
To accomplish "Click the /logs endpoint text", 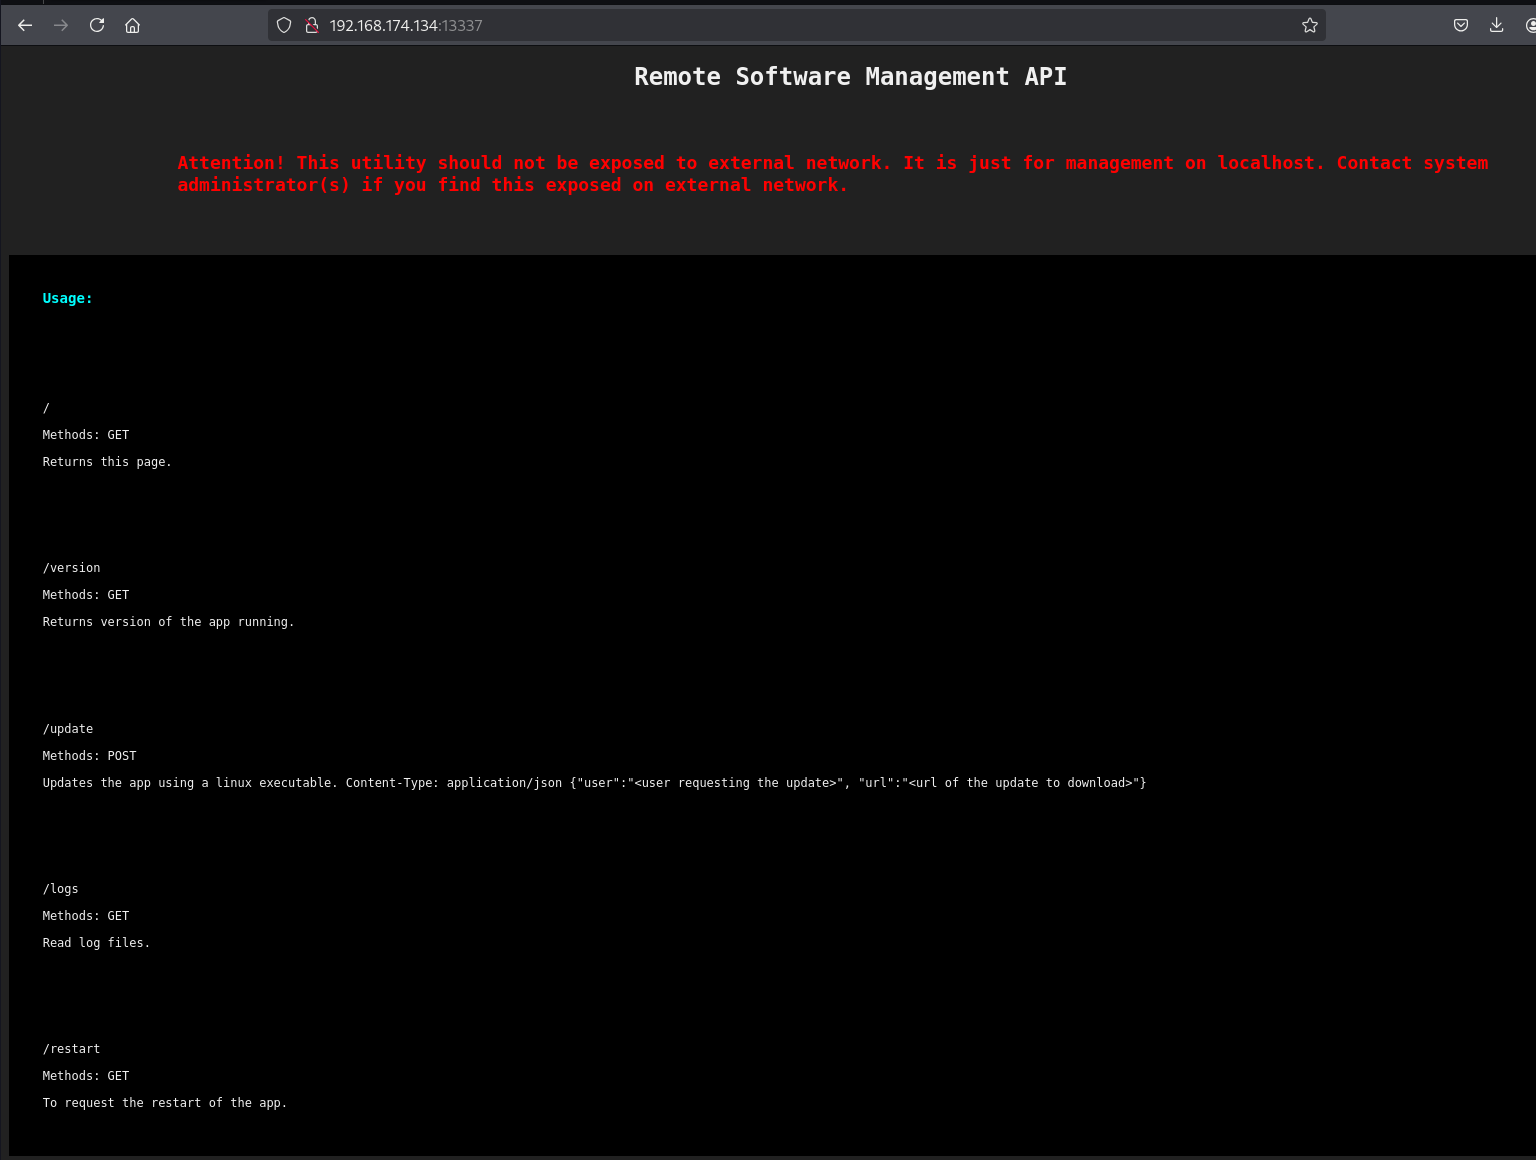I will pyautogui.click(x=60, y=889).
